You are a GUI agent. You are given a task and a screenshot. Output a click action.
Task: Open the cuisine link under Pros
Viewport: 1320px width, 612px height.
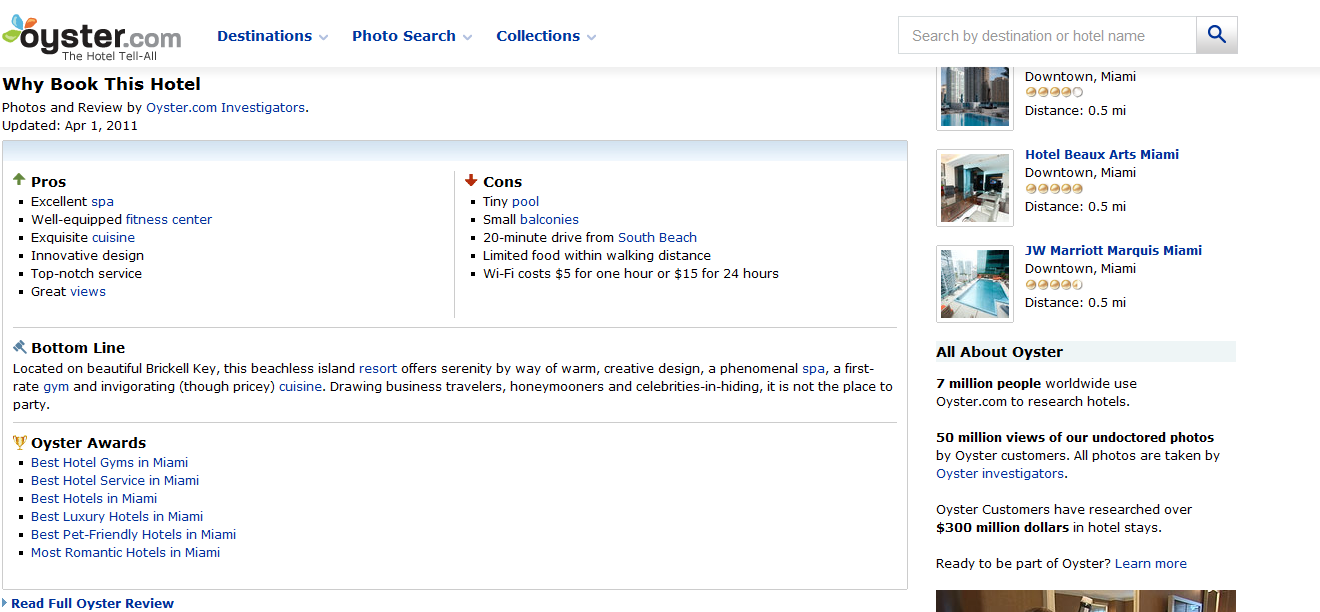point(113,237)
